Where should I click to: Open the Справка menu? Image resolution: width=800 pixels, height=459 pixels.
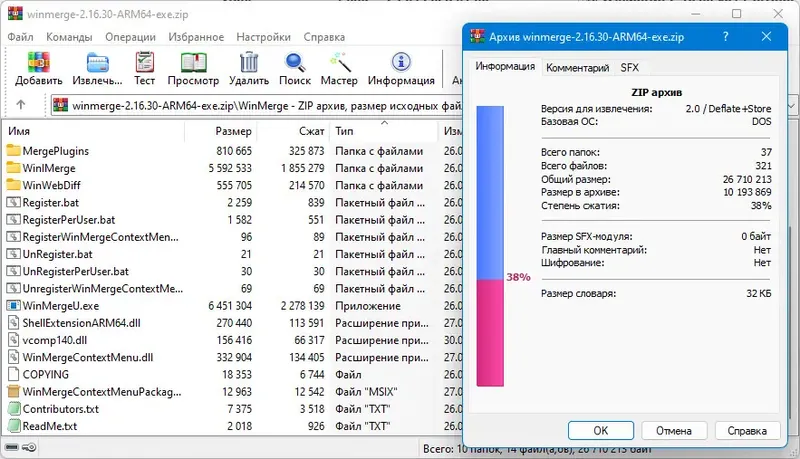tap(324, 37)
